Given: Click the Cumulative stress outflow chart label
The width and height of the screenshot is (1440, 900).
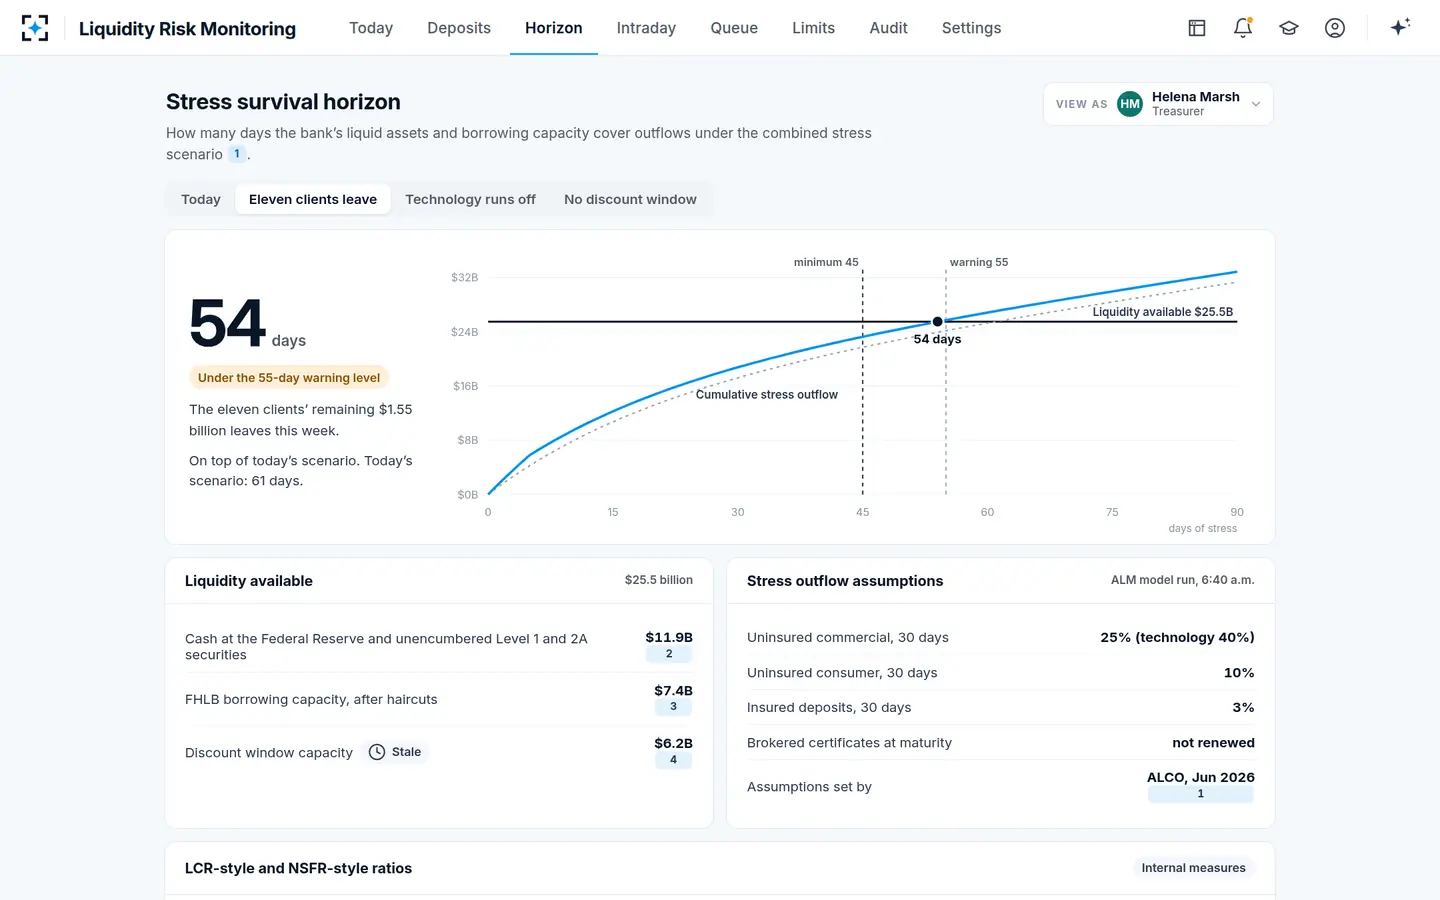Looking at the screenshot, I should click(x=767, y=395).
